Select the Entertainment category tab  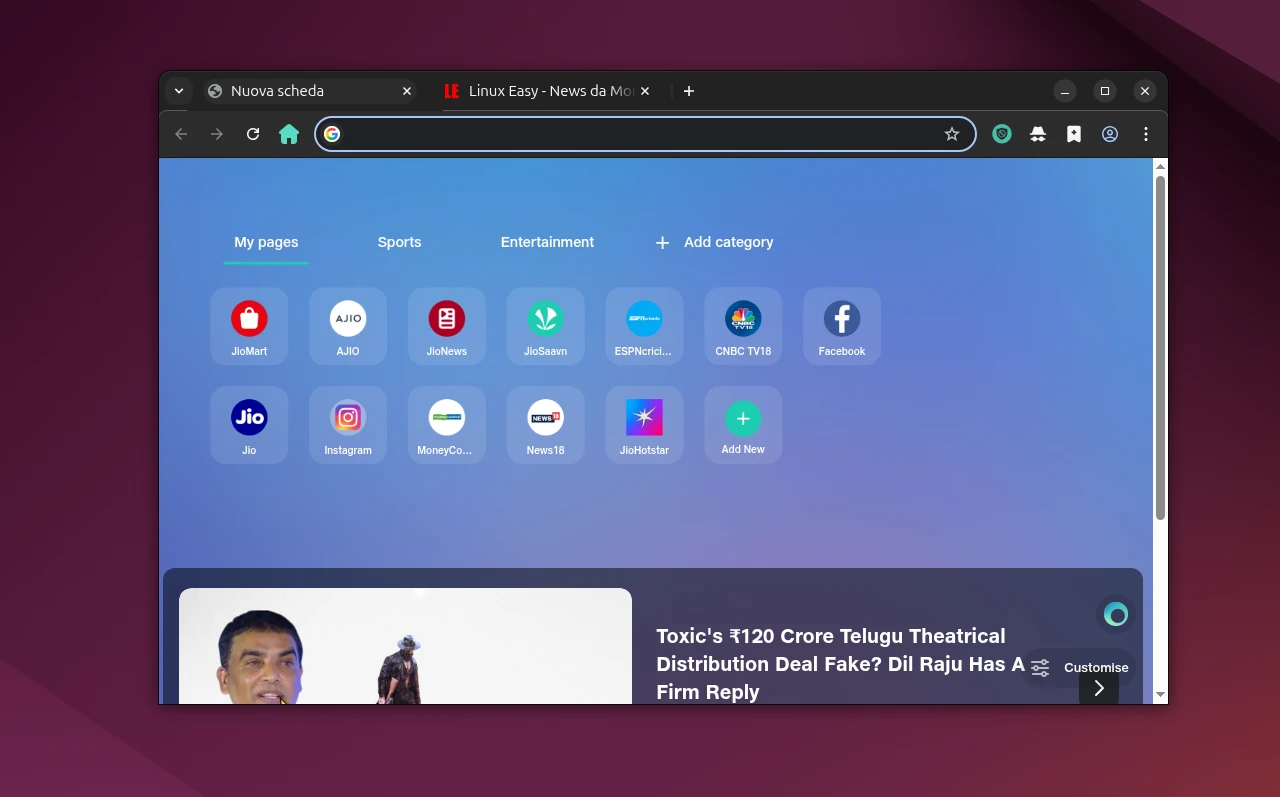pos(547,242)
